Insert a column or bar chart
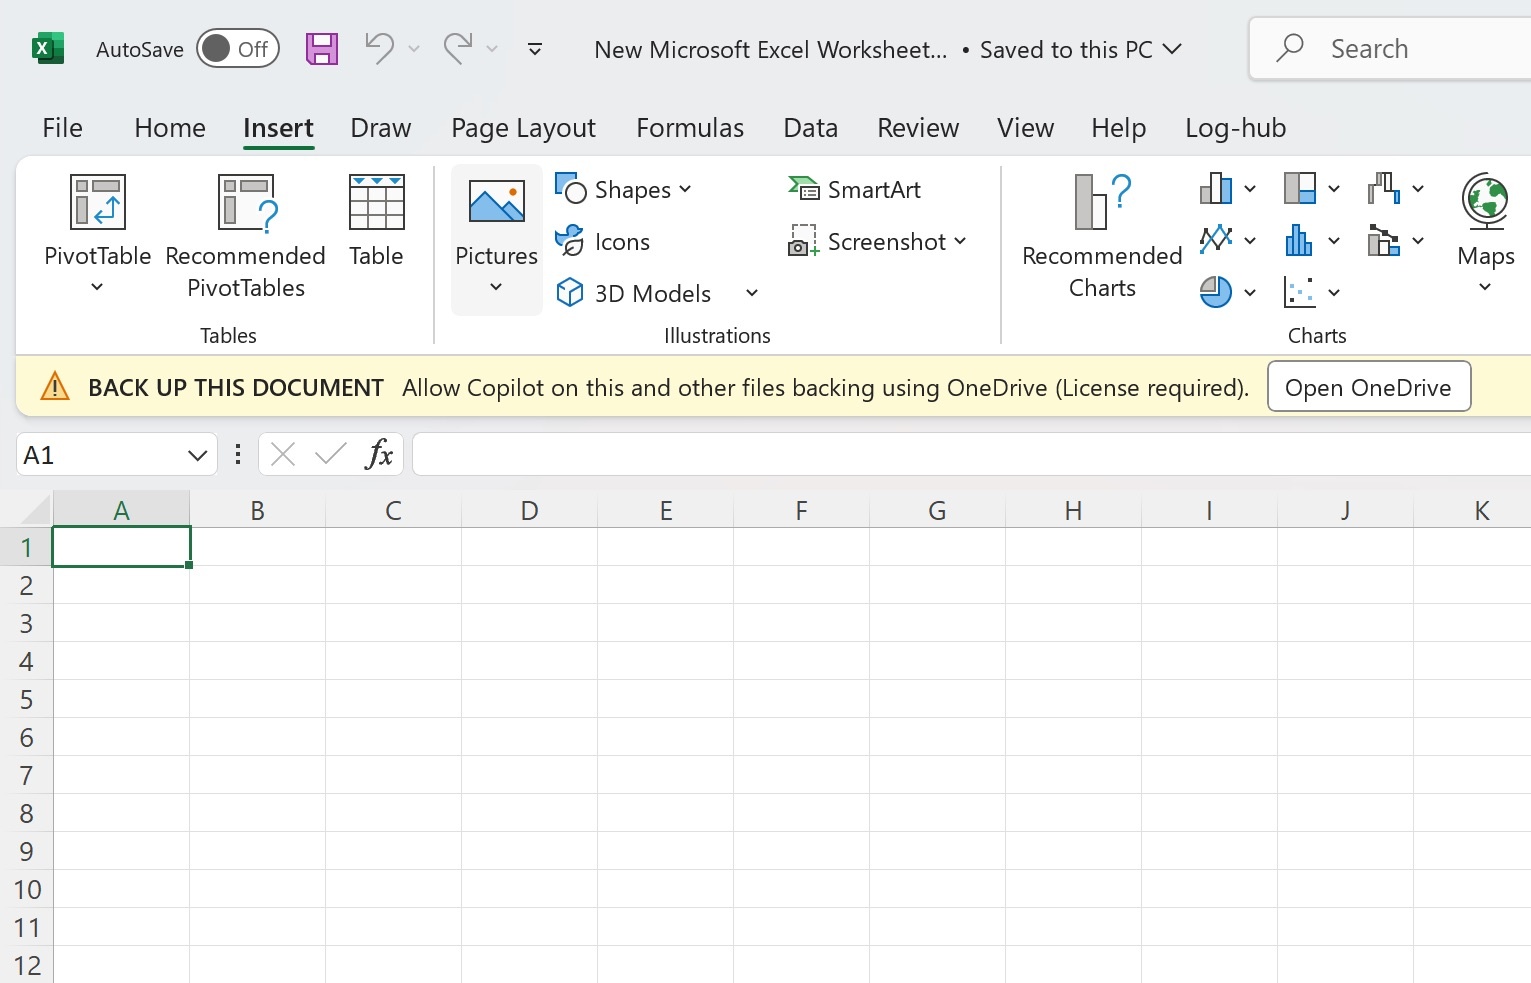 [1217, 188]
